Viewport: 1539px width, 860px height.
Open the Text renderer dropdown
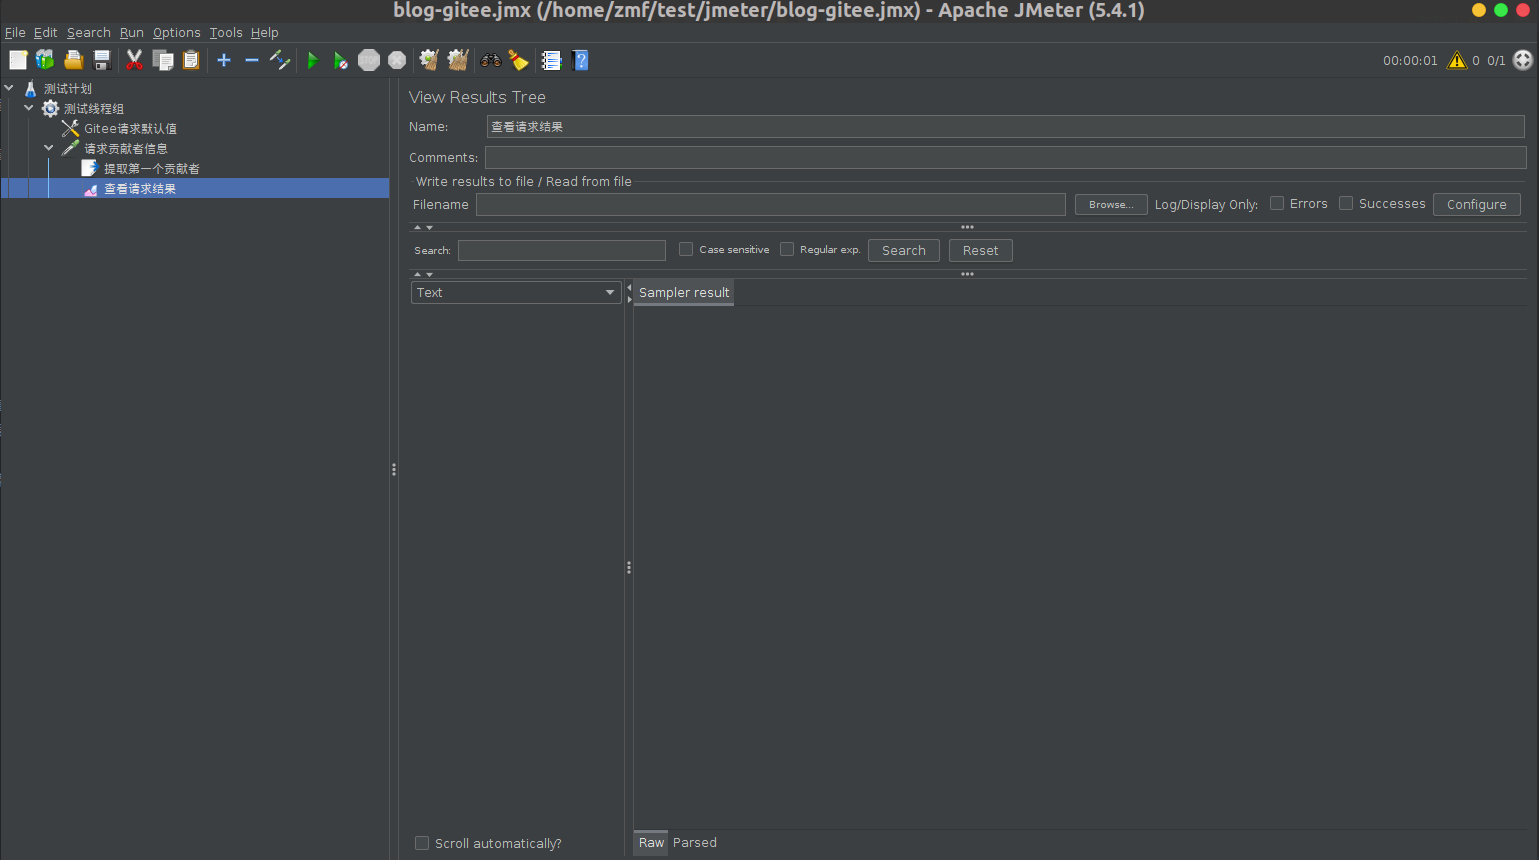tap(516, 292)
